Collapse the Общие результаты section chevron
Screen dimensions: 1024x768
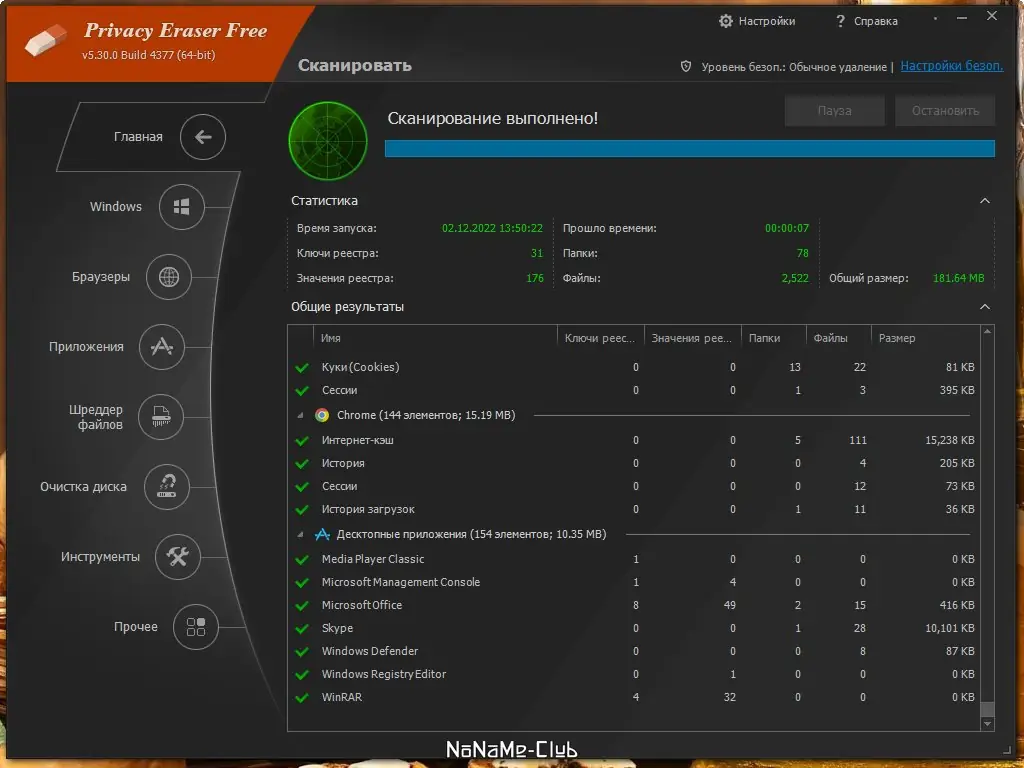click(x=985, y=307)
